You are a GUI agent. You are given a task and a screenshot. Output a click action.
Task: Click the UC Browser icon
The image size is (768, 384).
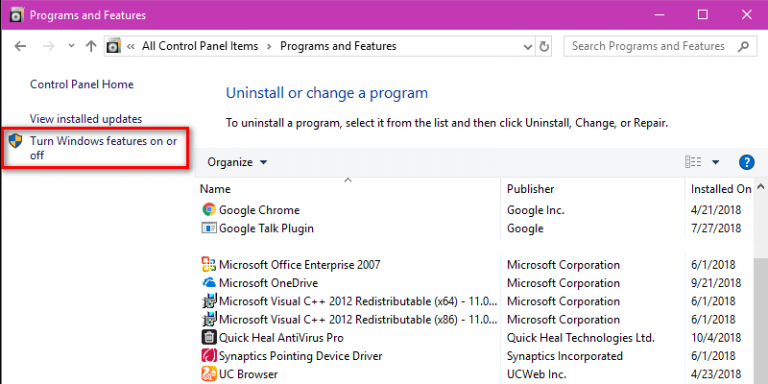coord(209,375)
